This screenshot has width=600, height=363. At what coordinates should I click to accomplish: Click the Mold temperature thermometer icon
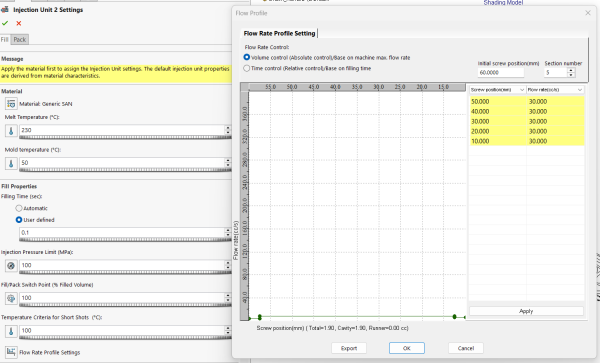coord(11,163)
